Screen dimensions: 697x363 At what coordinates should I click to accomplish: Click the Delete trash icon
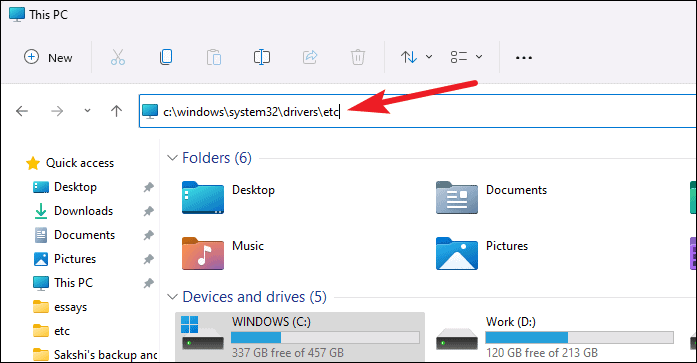coord(358,57)
